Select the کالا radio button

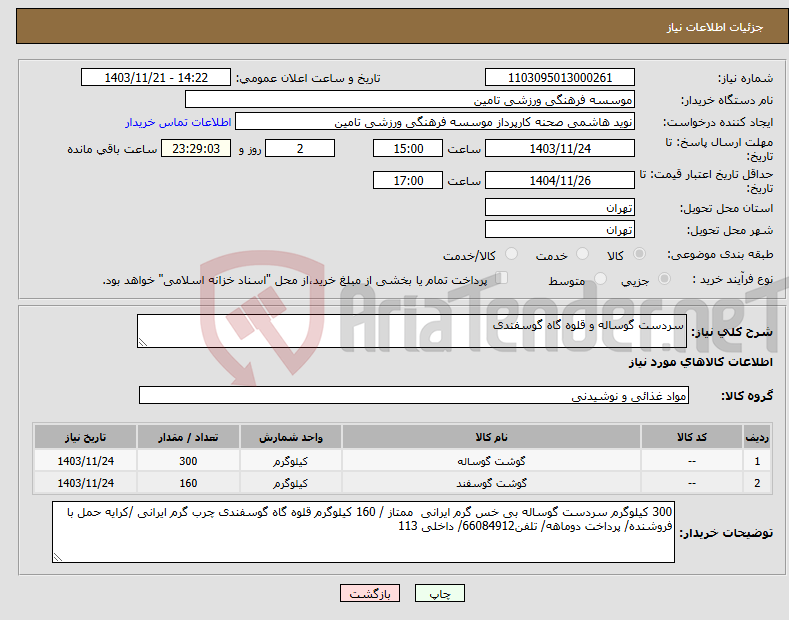640,254
